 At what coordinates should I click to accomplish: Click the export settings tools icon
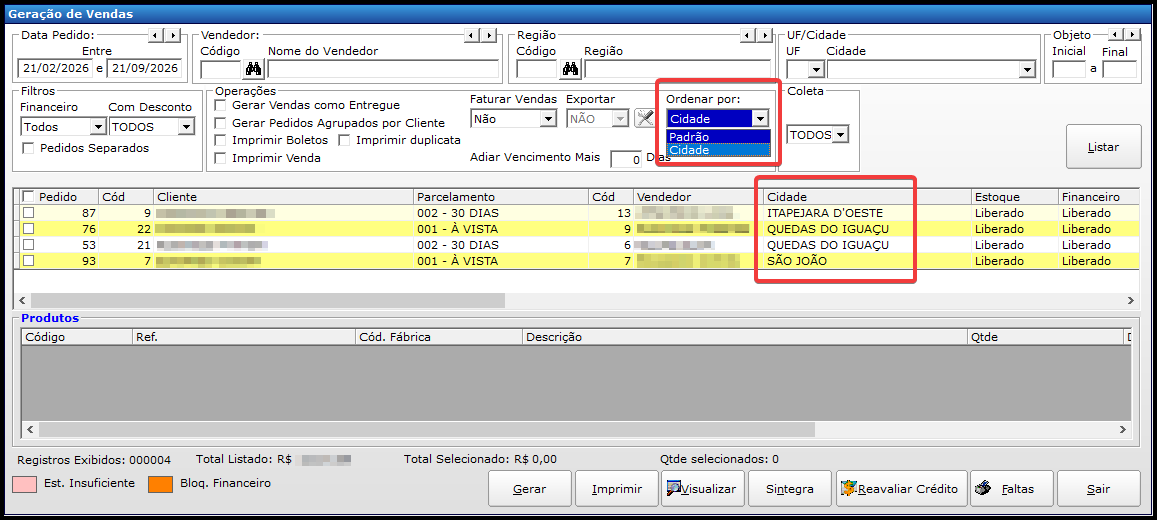tap(645, 117)
